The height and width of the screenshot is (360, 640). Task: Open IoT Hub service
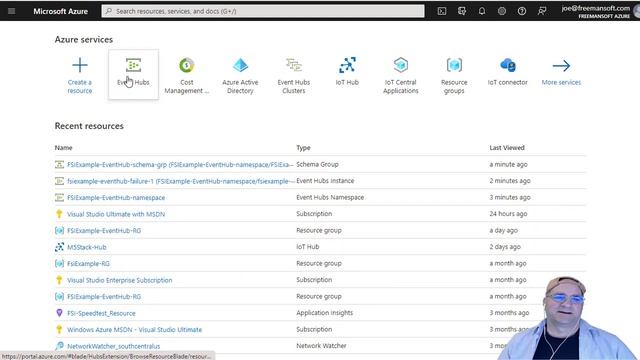[347, 71]
